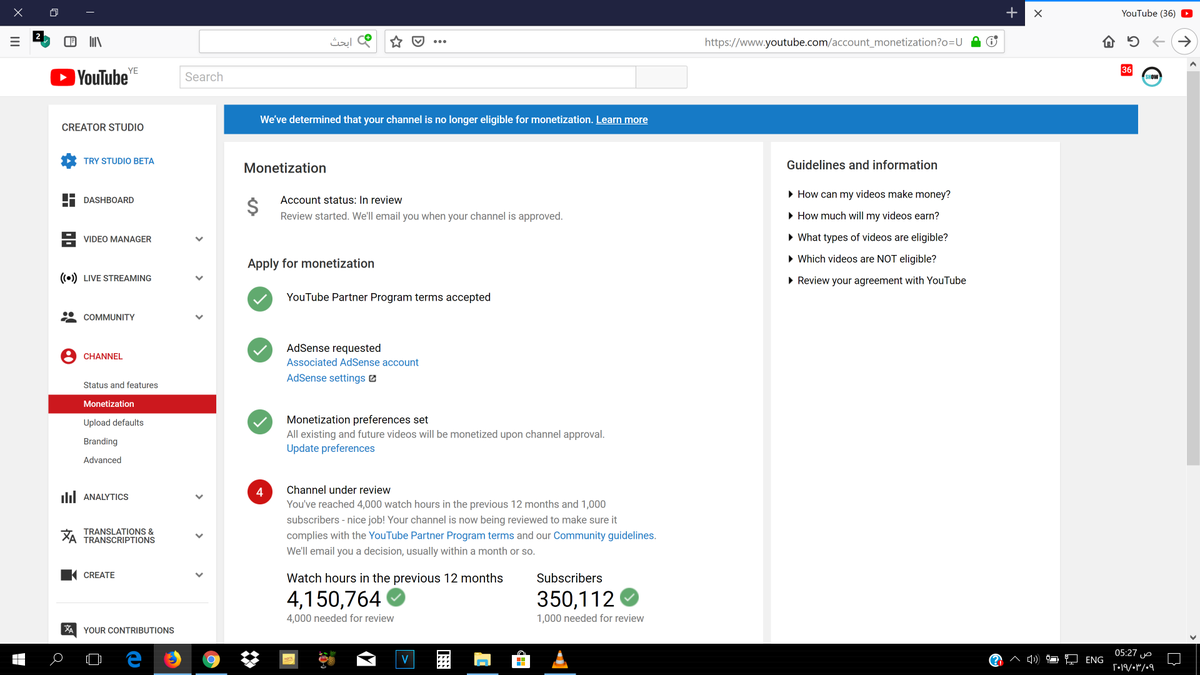The width and height of the screenshot is (1200, 675).
Task: Go to the Firefox home page
Action: (x=1108, y=42)
